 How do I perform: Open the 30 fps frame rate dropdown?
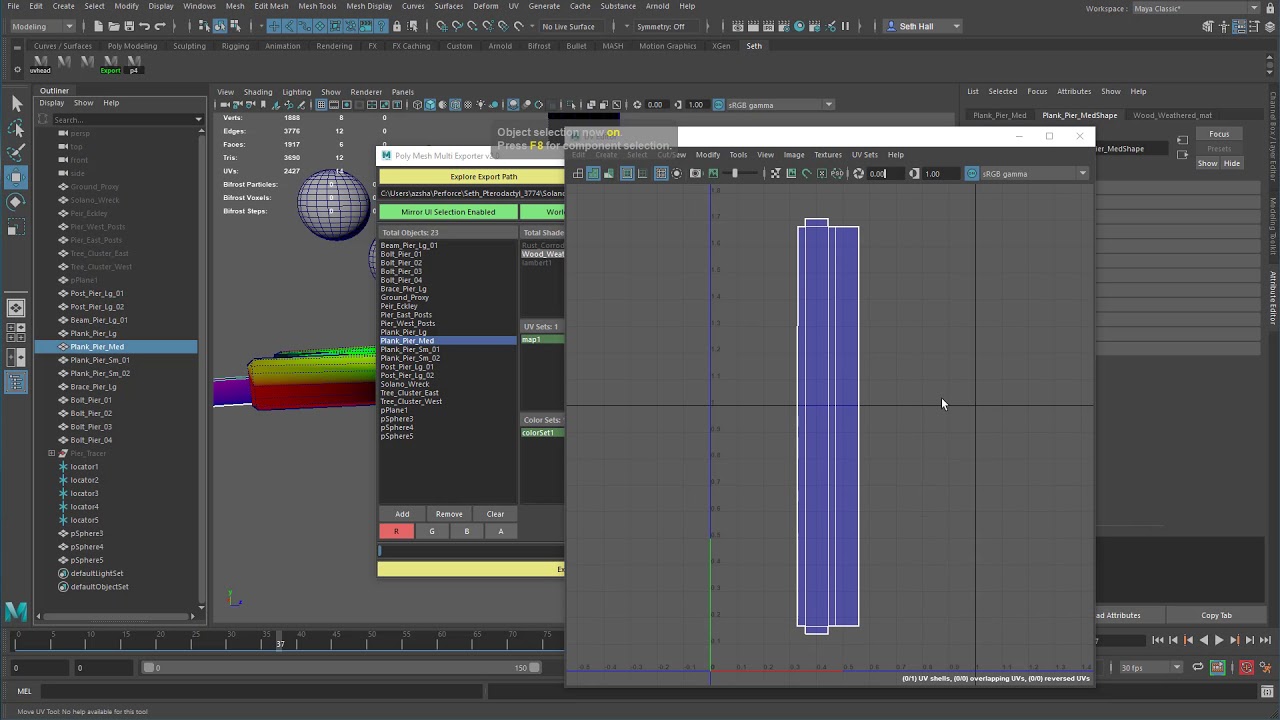[x=1150, y=667]
